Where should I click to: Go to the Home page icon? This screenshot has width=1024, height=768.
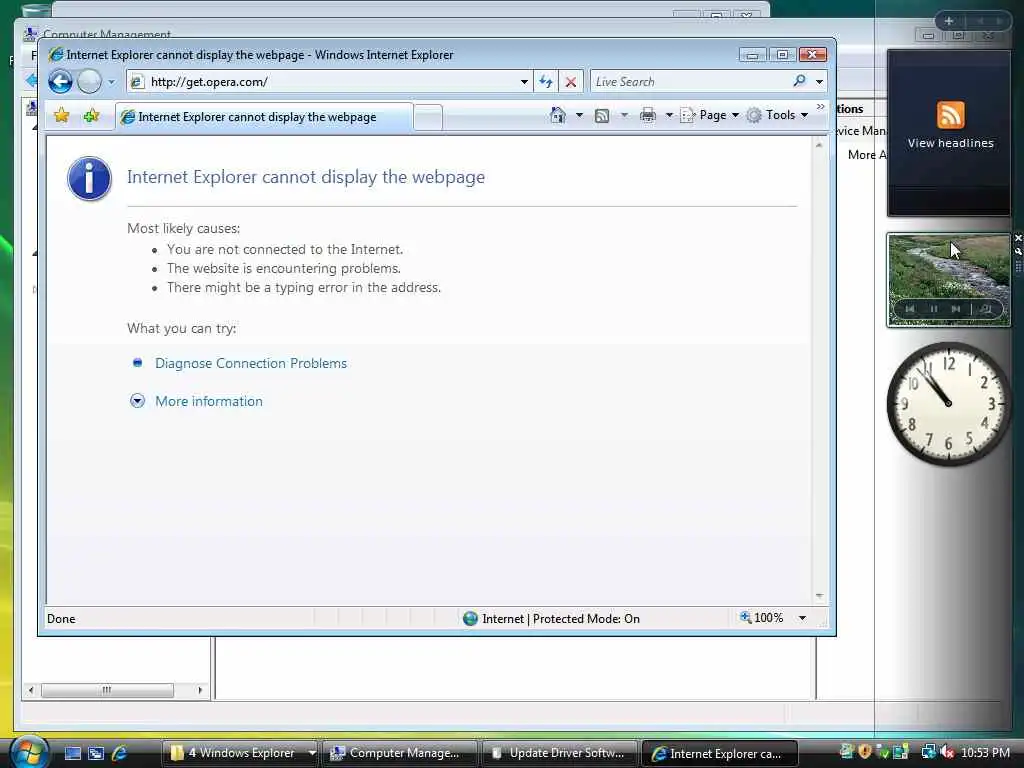[558, 116]
